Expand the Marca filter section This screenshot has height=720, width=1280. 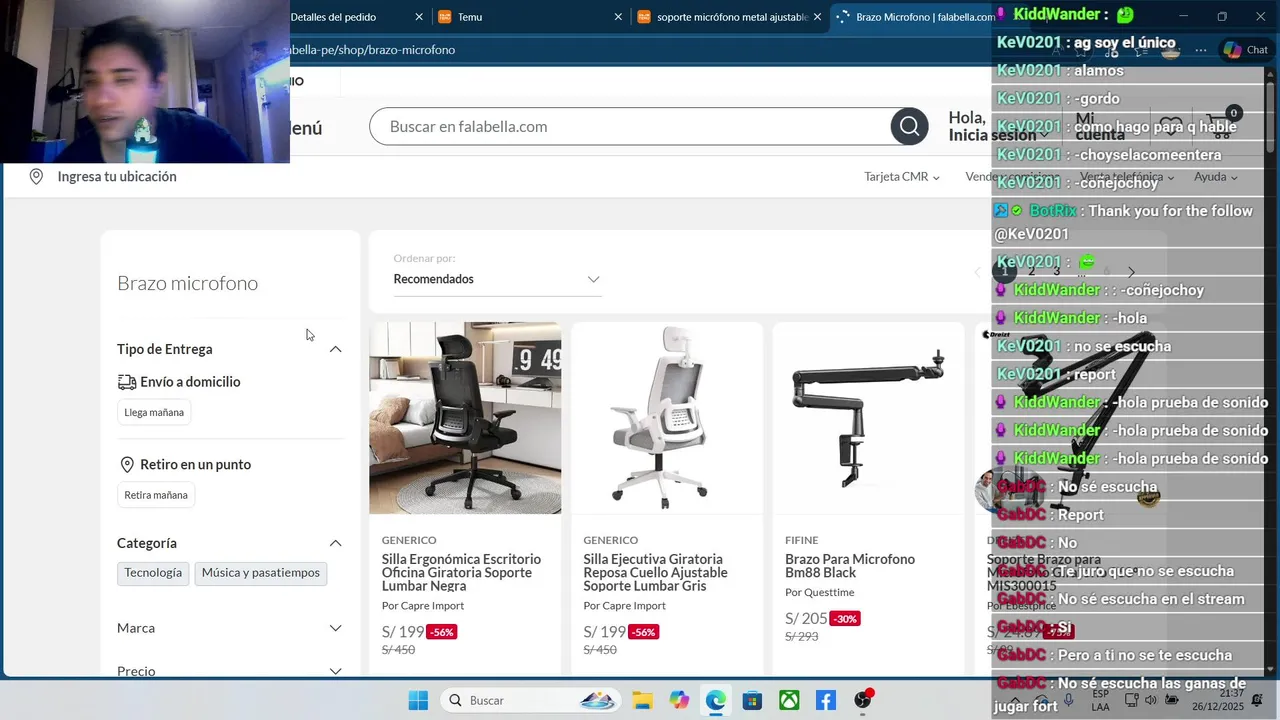click(x=336, y=628)
